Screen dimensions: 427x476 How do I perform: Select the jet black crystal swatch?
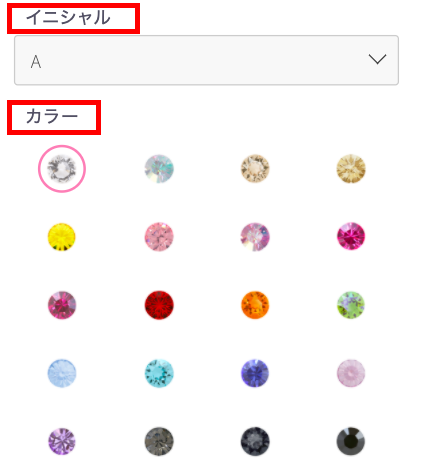tap(351, 441)
